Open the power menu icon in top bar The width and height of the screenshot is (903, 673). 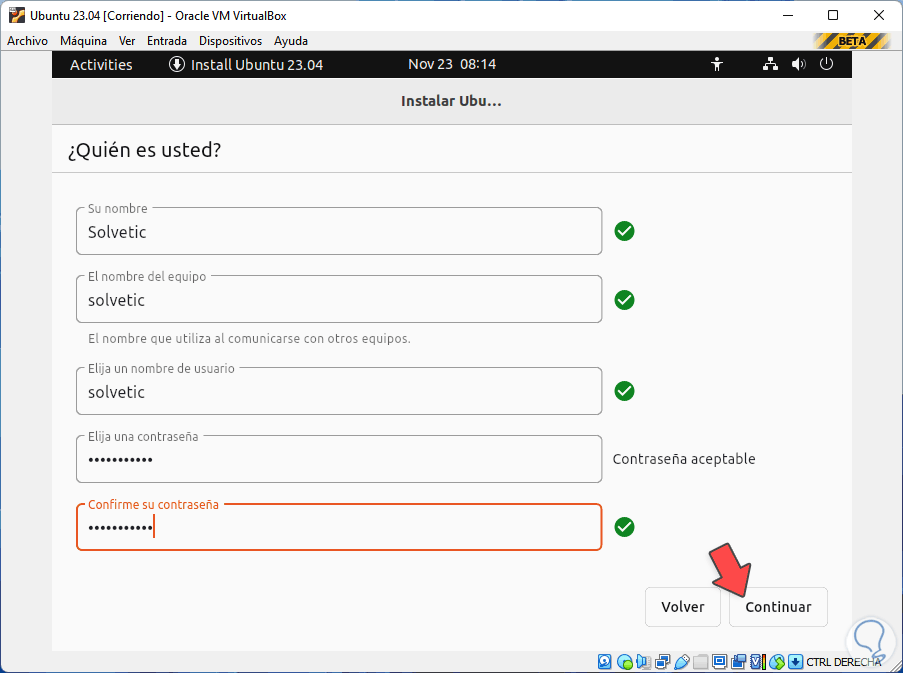(826, 63)
